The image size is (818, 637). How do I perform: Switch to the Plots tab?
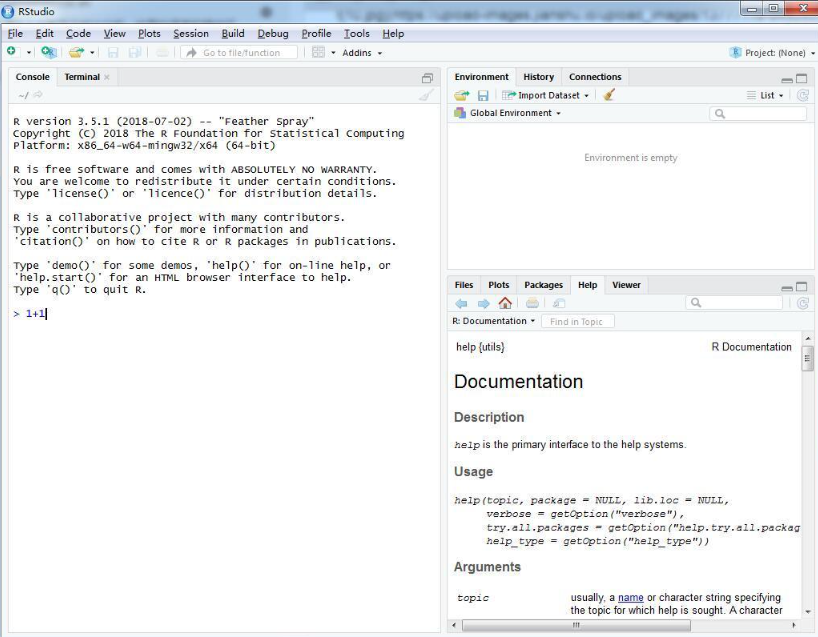(498, 285)
